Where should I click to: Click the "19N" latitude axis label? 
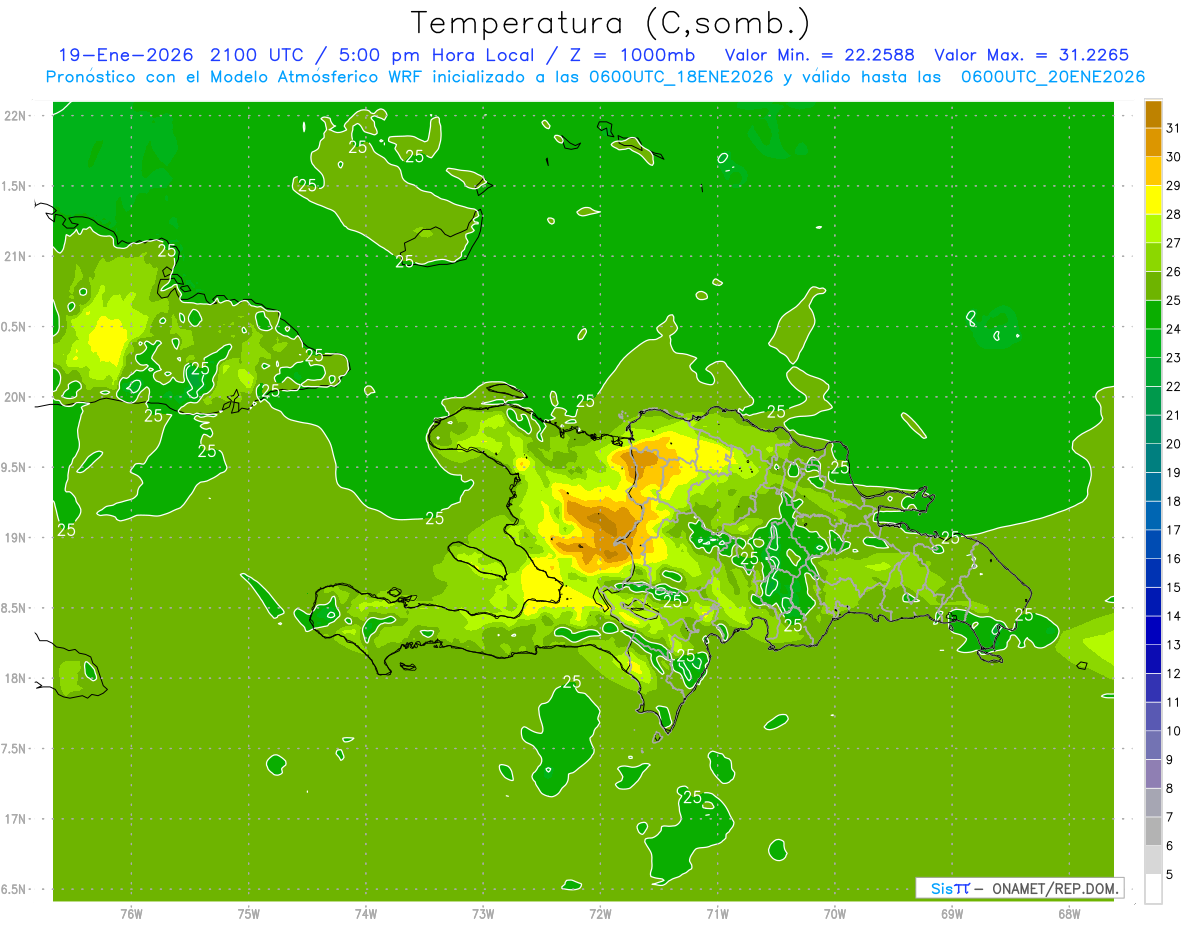point(16,538)
